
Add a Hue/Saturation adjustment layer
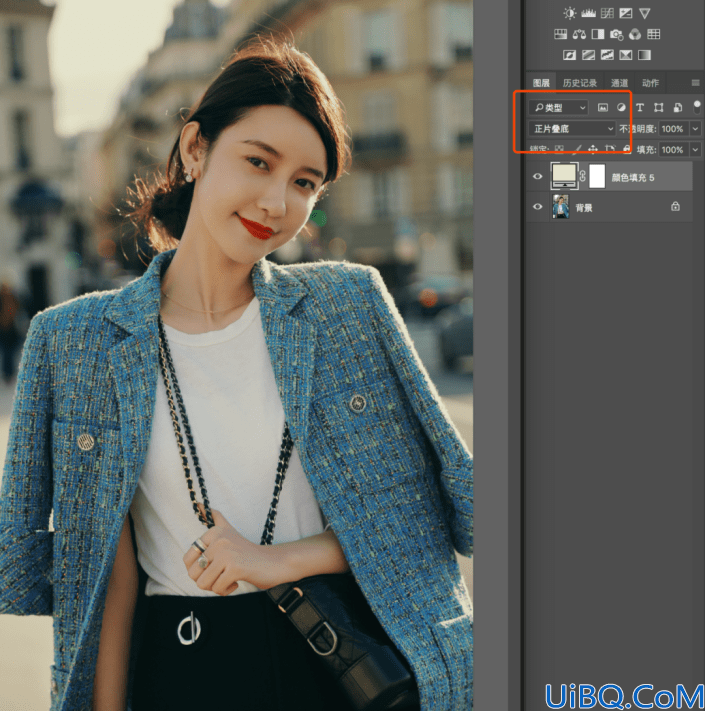point(561,34)
